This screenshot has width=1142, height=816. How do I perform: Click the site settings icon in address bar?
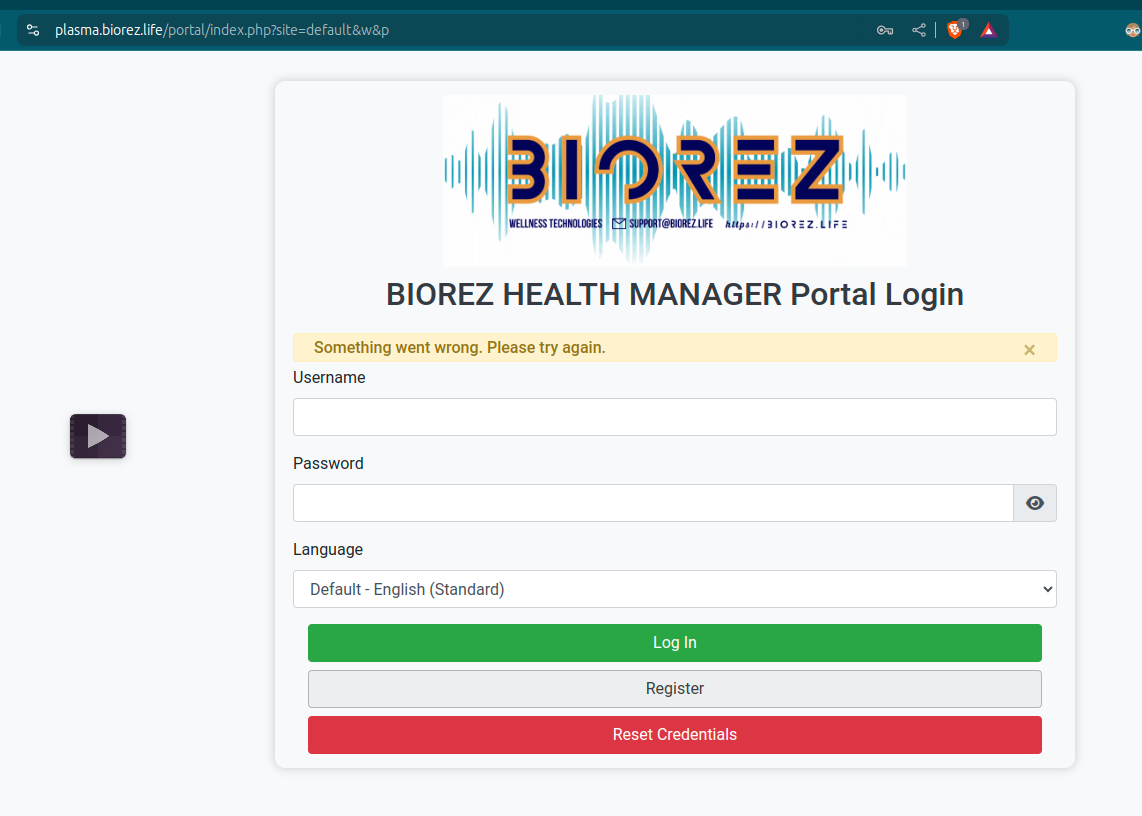[33, 30]
